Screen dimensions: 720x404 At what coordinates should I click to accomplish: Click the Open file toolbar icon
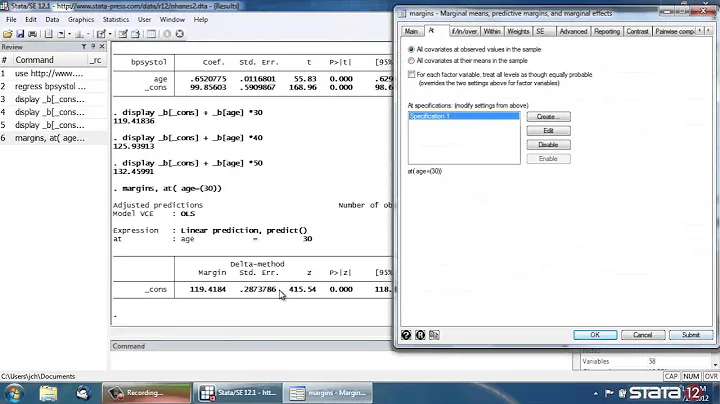pos(8,34)
